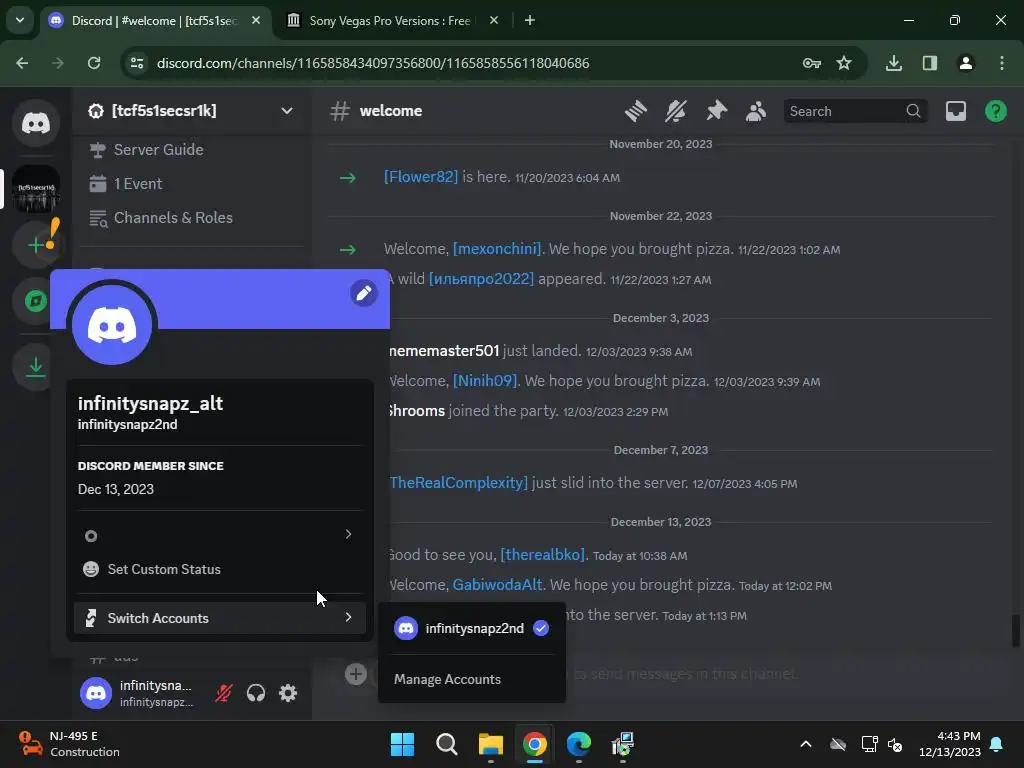Click infinitysnapz_alt display name

150,404
